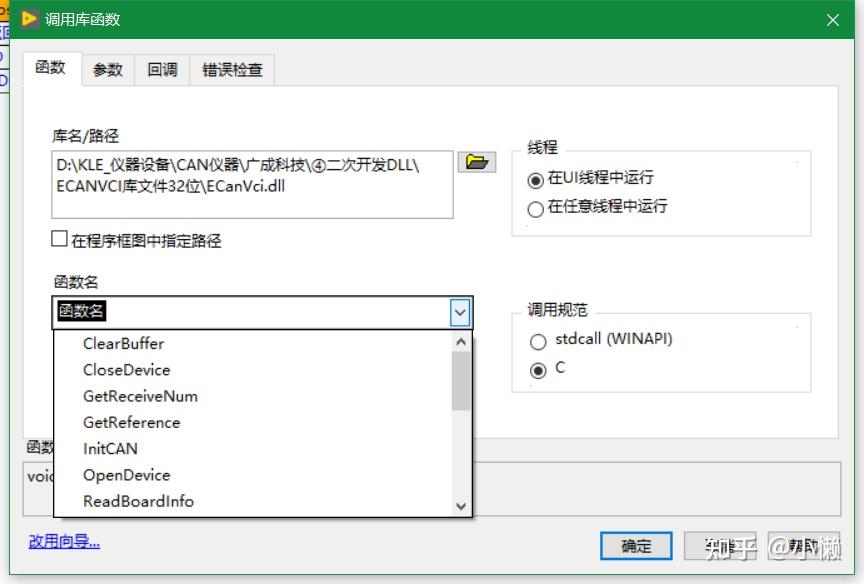
Task: Click the scroll-up arrow in function list
Action: click(x=460, y=341)
